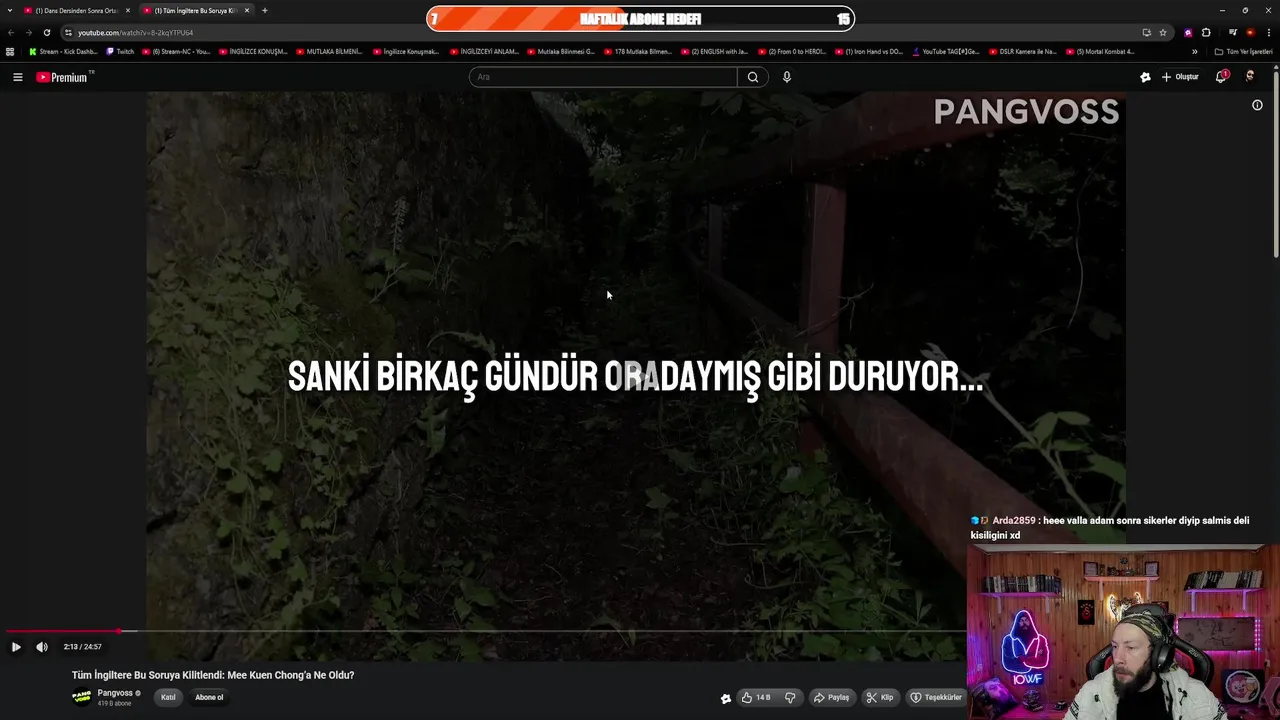The height and width of the screenshot is (720, 1280).
Task: Reload the page with refresh icon
Action: [46, 32]
